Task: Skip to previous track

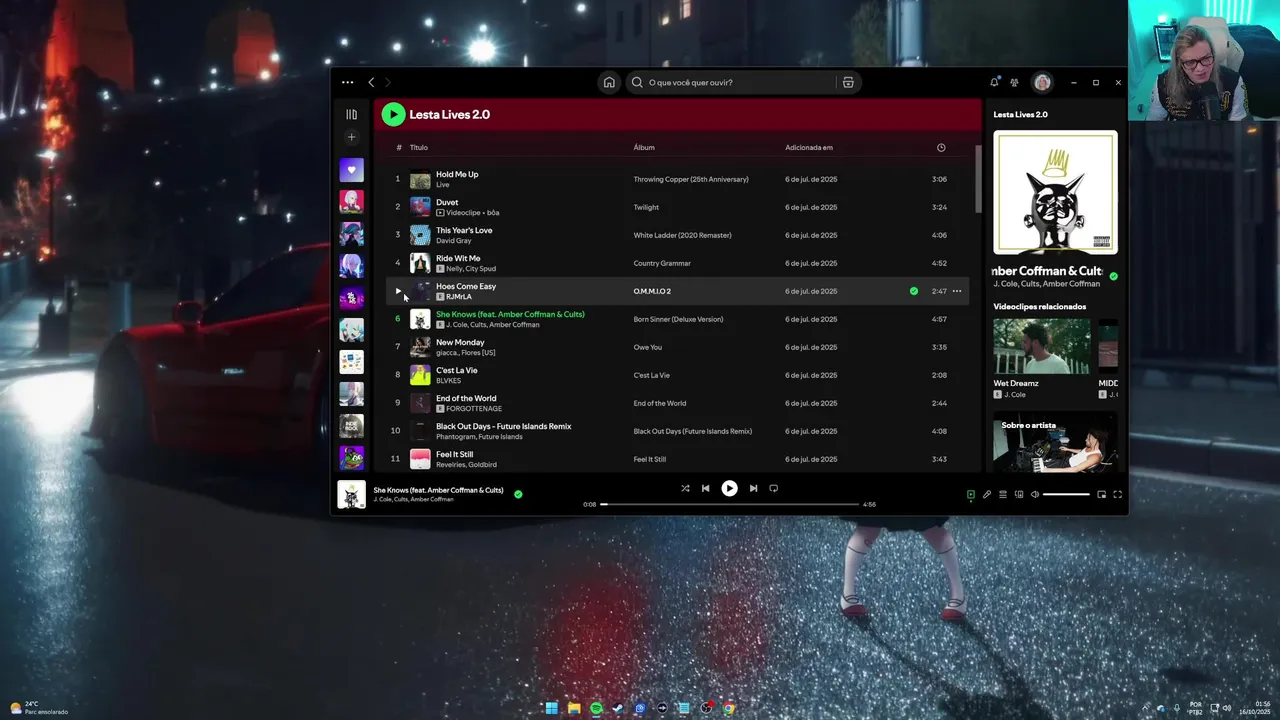Action: [x=705, y=488]
